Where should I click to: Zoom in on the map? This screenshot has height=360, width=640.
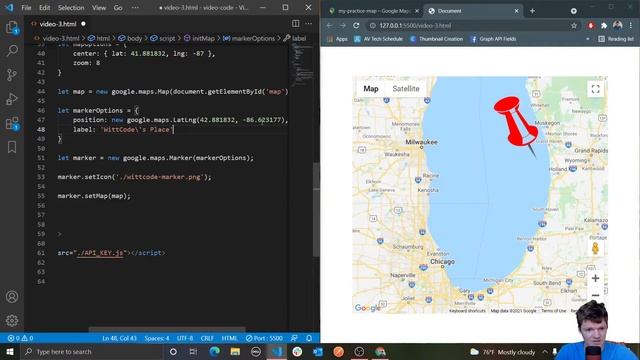(x=596, y=278)
